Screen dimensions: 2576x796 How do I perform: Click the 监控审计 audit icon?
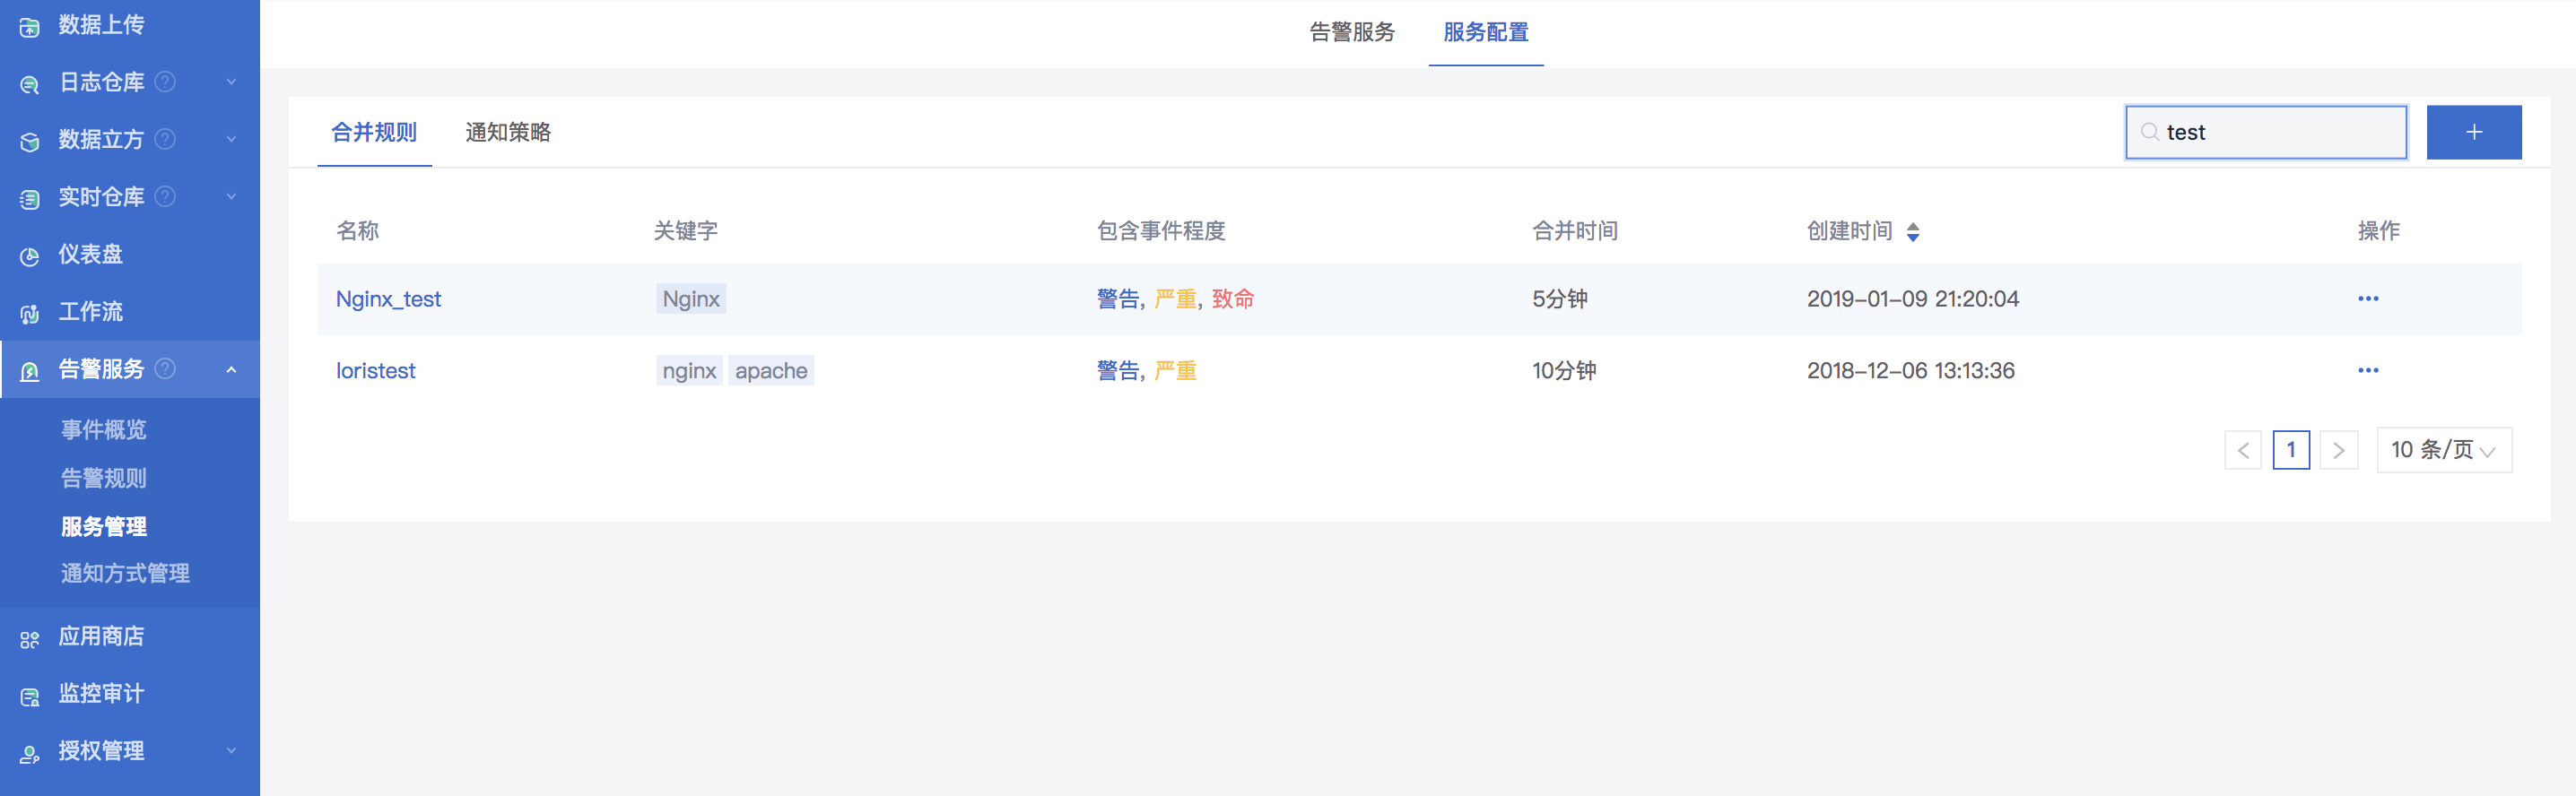[x=30, y=695]
